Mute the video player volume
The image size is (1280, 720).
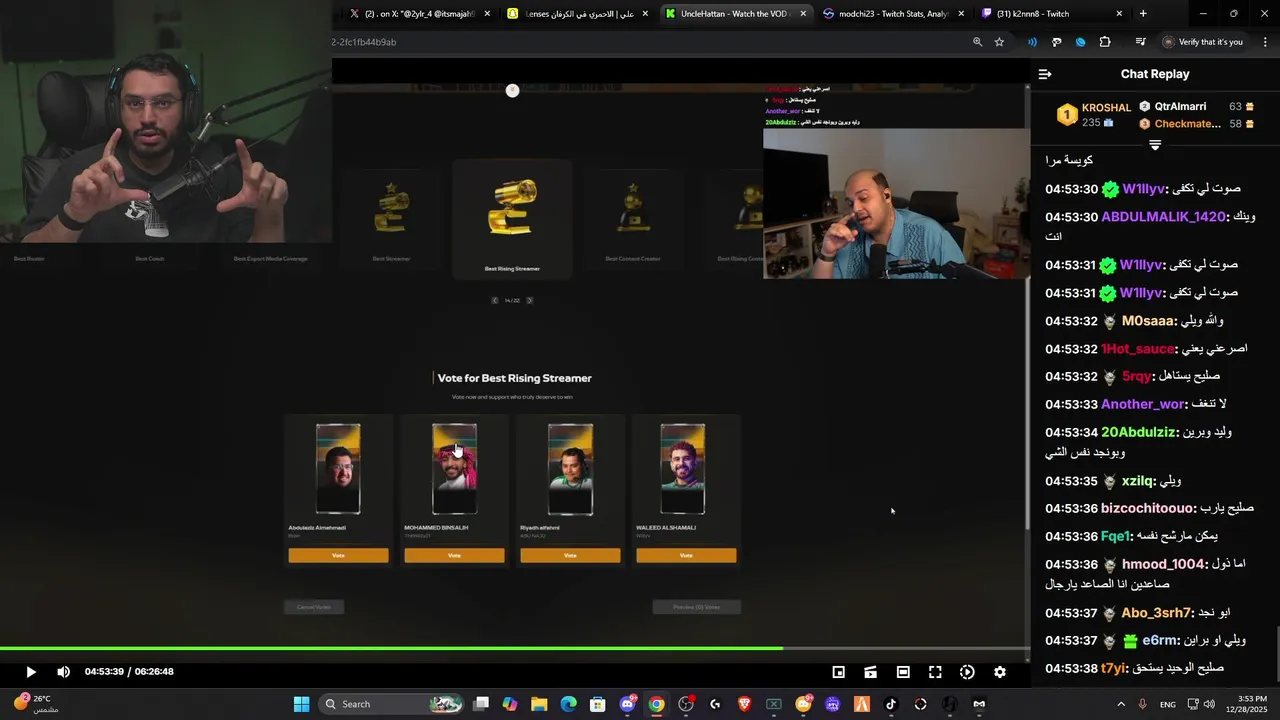pos(64,672)
